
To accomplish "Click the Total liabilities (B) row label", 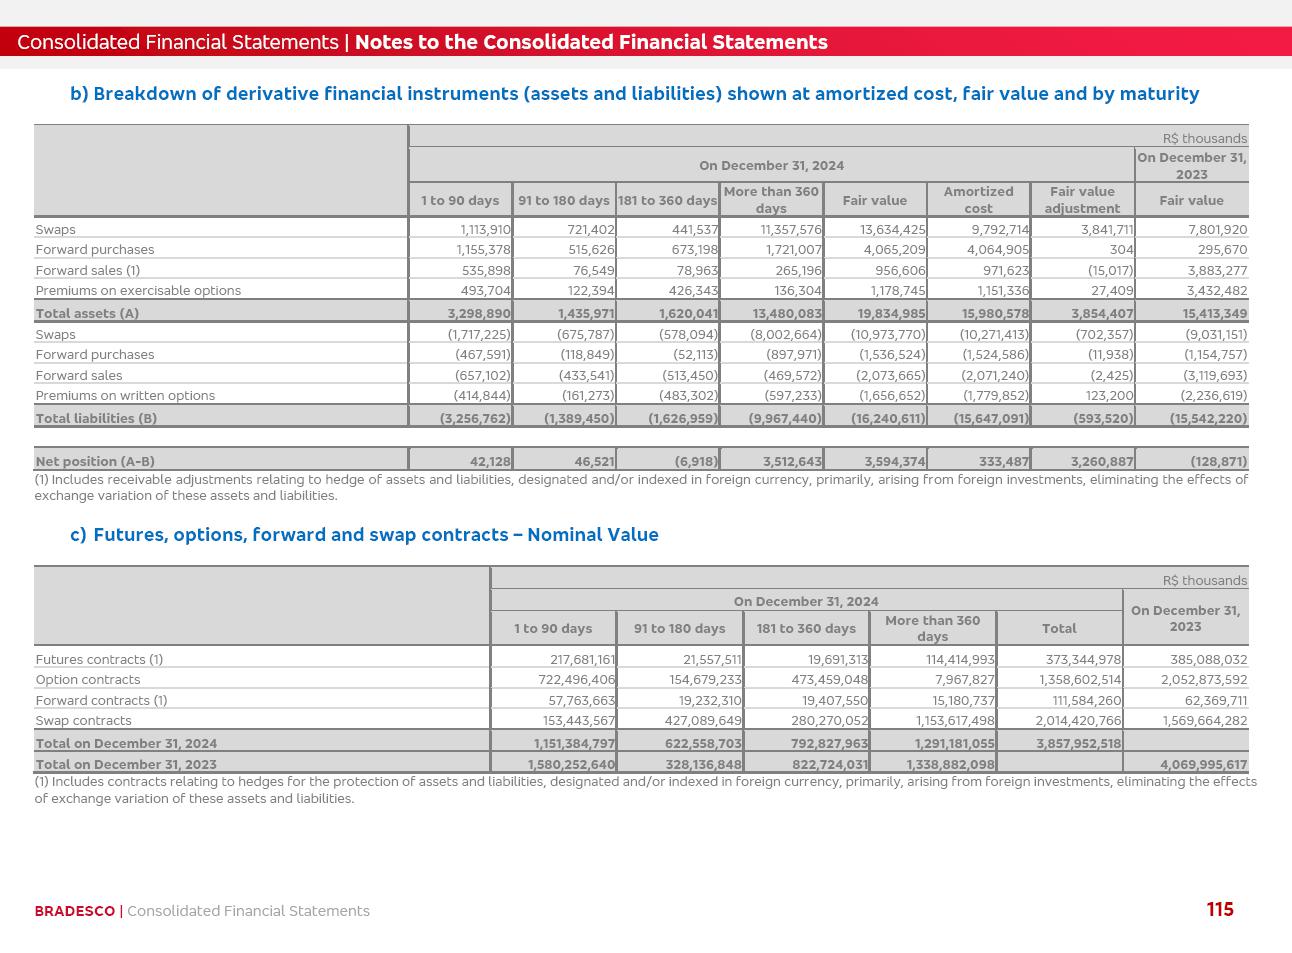I will click(x=96, y=418).
